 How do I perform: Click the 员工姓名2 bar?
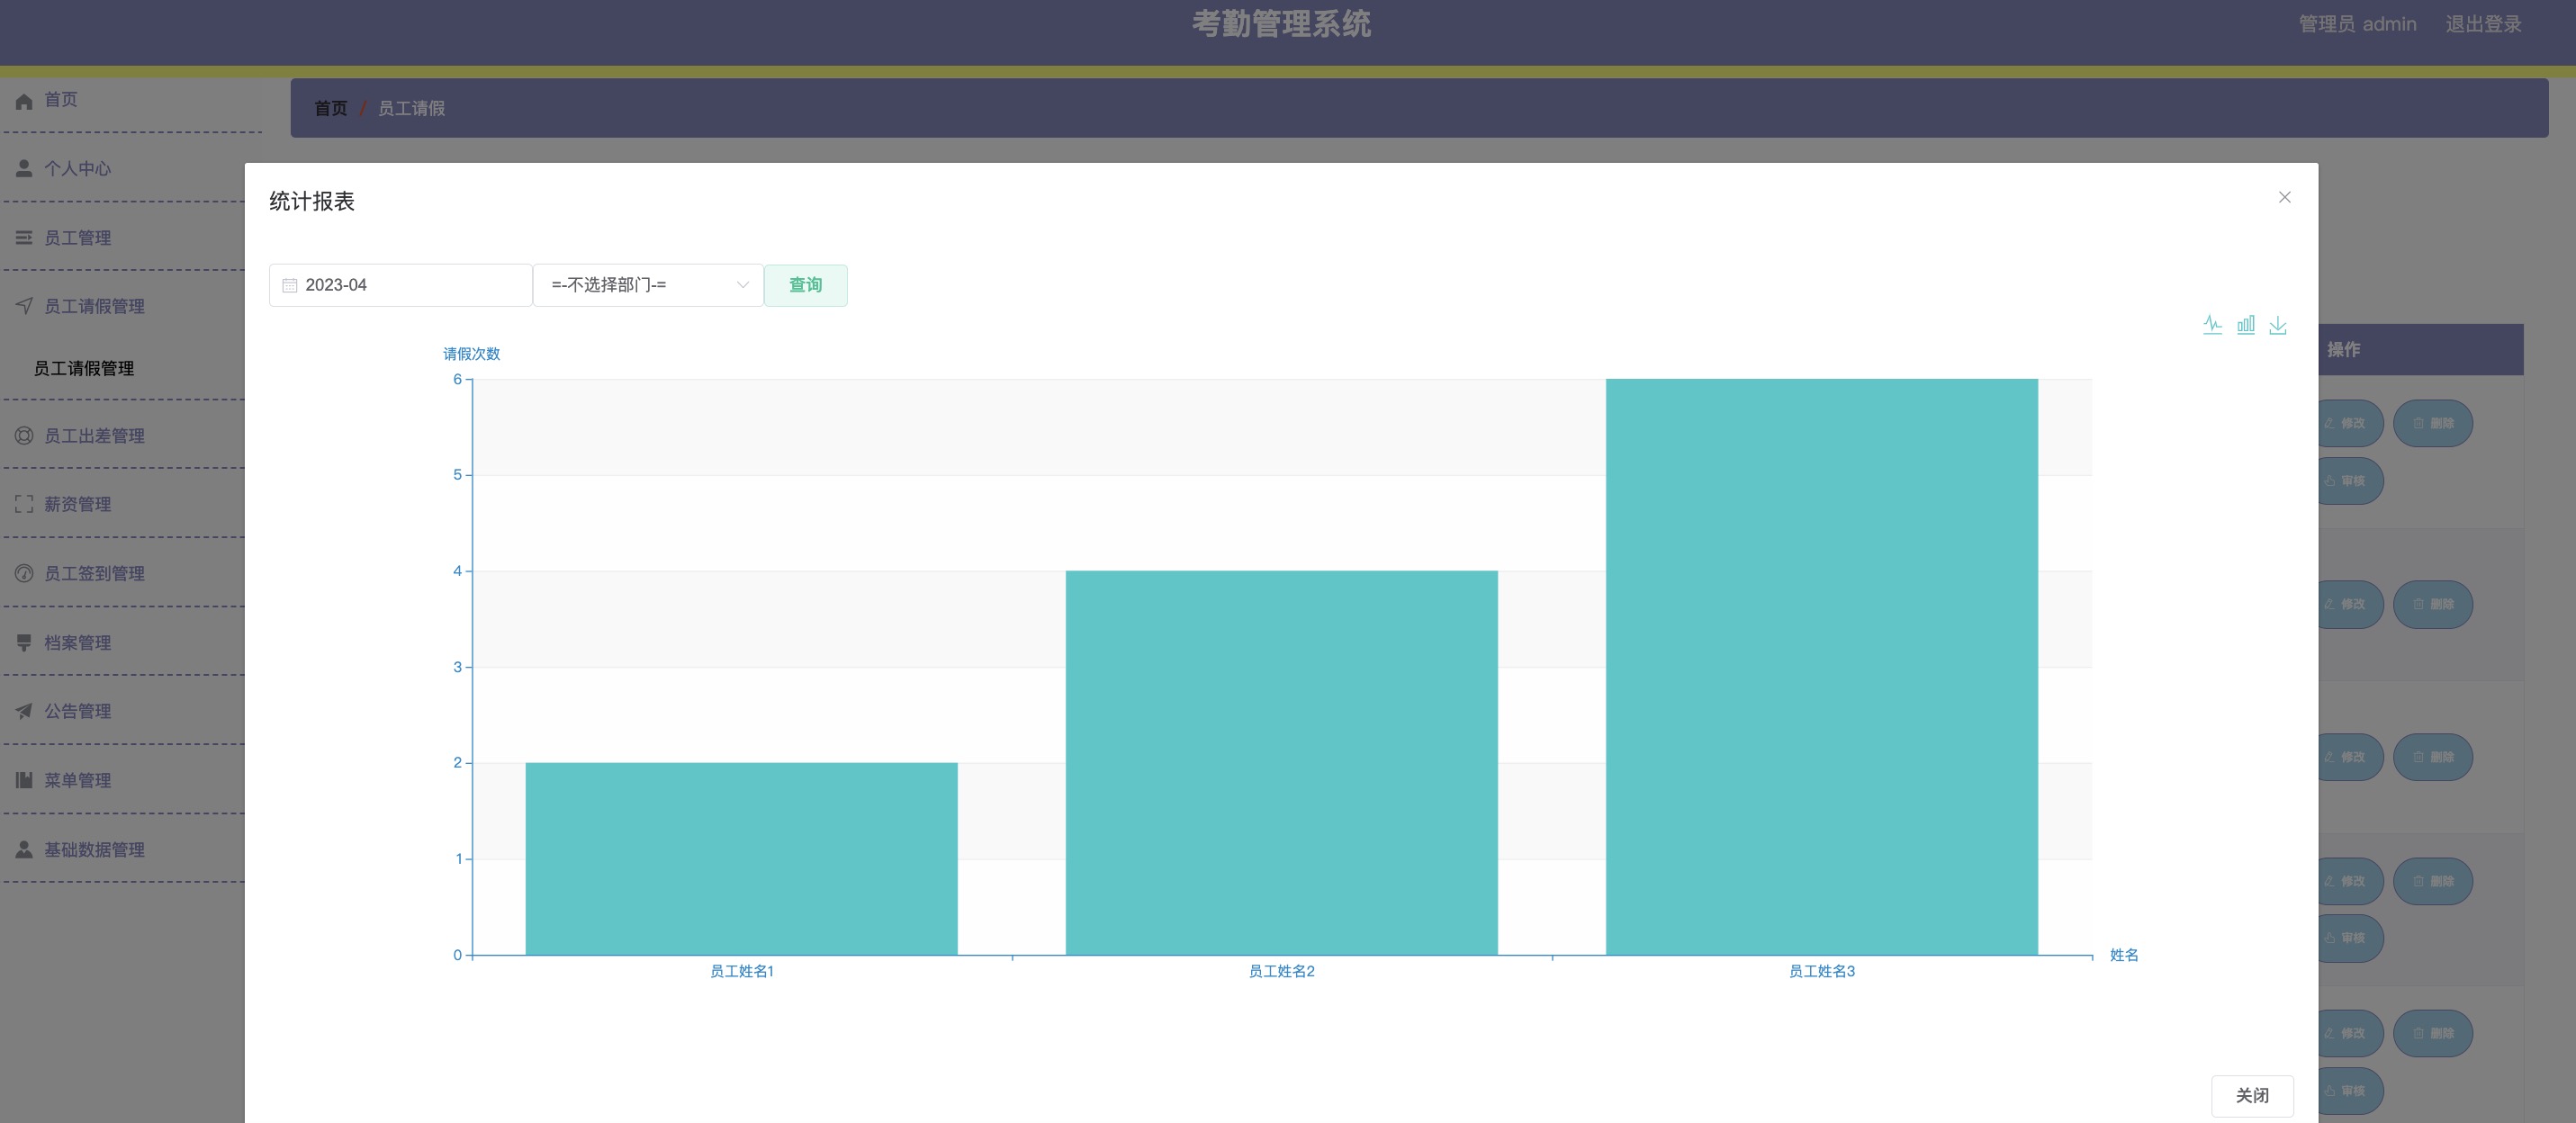pos(1281,762)
